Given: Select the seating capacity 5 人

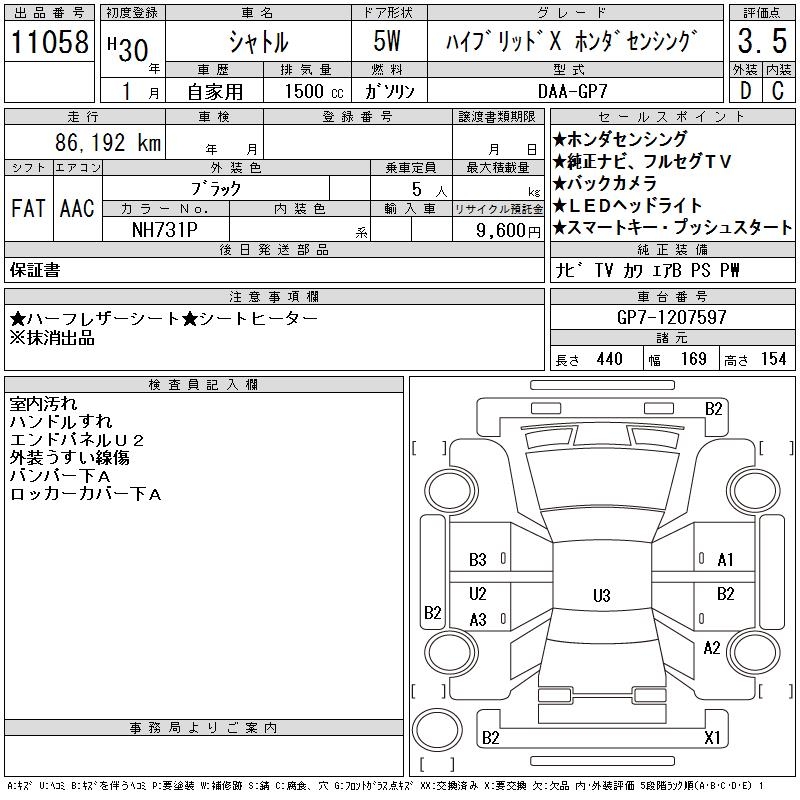Looking at the screenshot, I should tap(429, 190).
